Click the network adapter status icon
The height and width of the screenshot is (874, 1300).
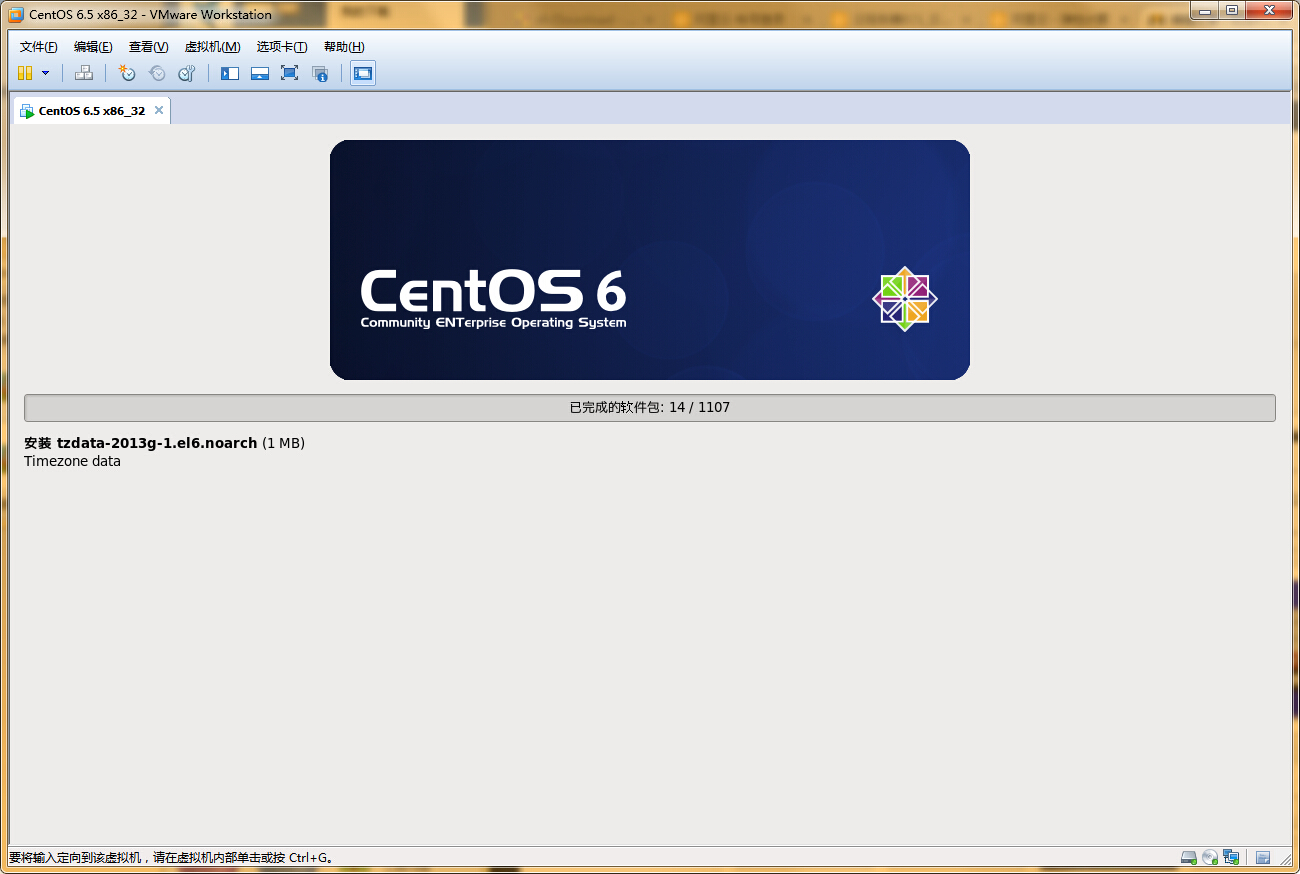coord(1231,857)
